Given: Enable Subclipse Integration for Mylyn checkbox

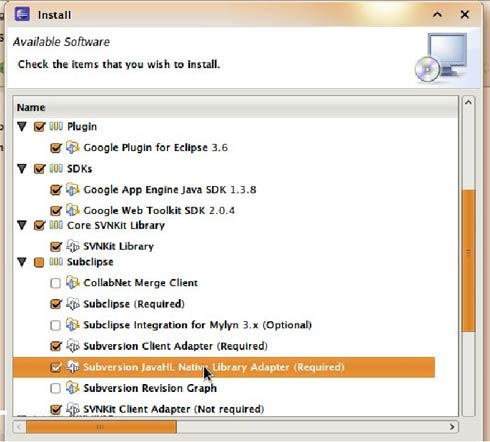Looking at the screenshot, I should [55, 325].
